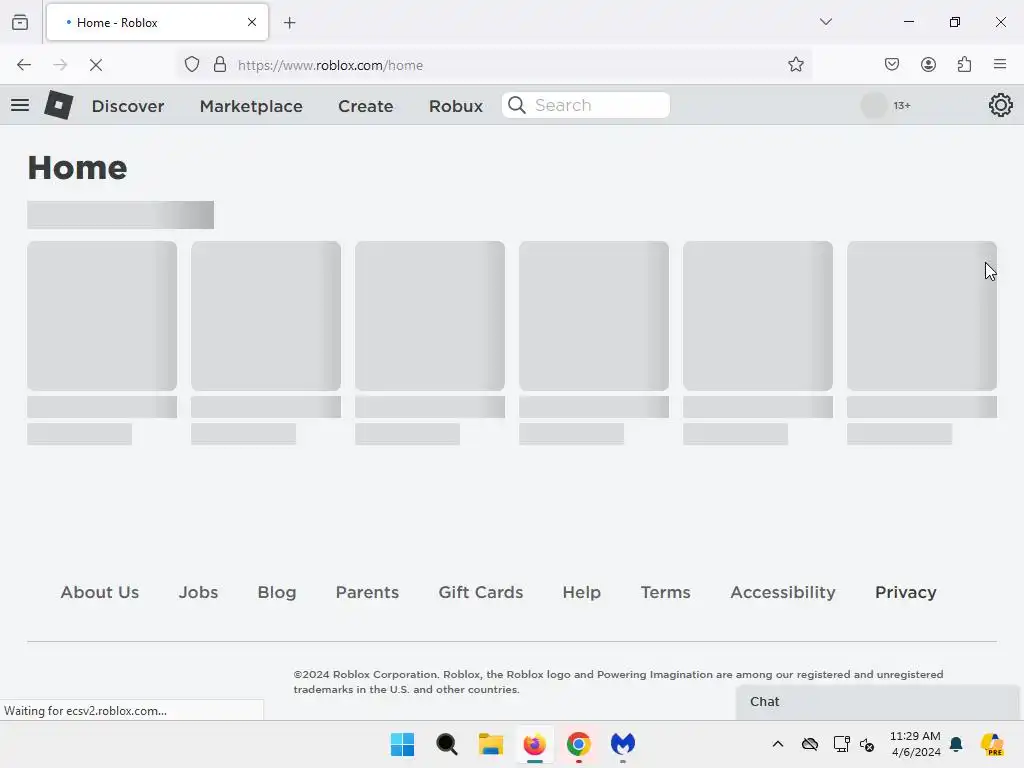Open the Help link
This screenshot has width=1024, height=768.
pos(582,592)
